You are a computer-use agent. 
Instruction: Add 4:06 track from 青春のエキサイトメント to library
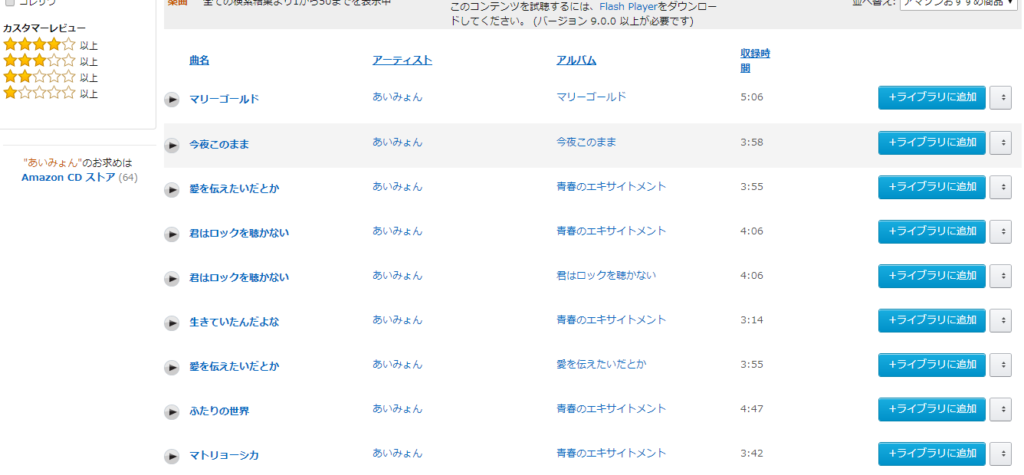click(932, 231)
